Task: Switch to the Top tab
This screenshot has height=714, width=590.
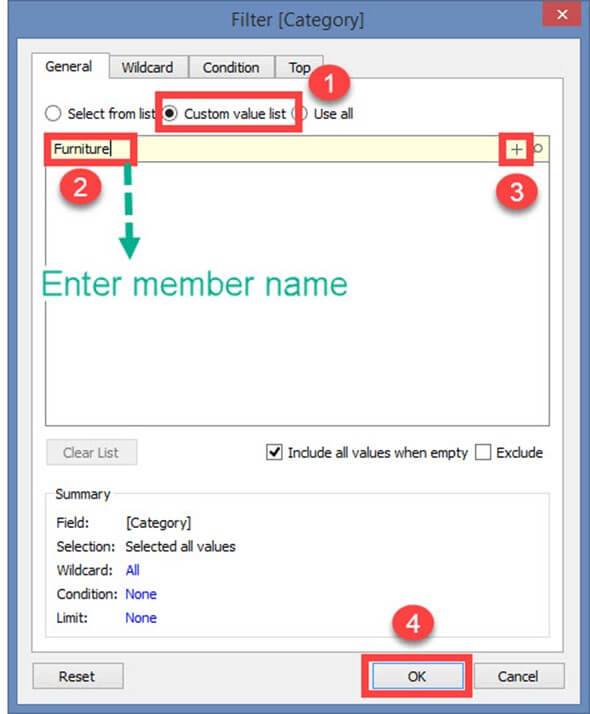Action: pyautogui.click(x=299, y=67)
